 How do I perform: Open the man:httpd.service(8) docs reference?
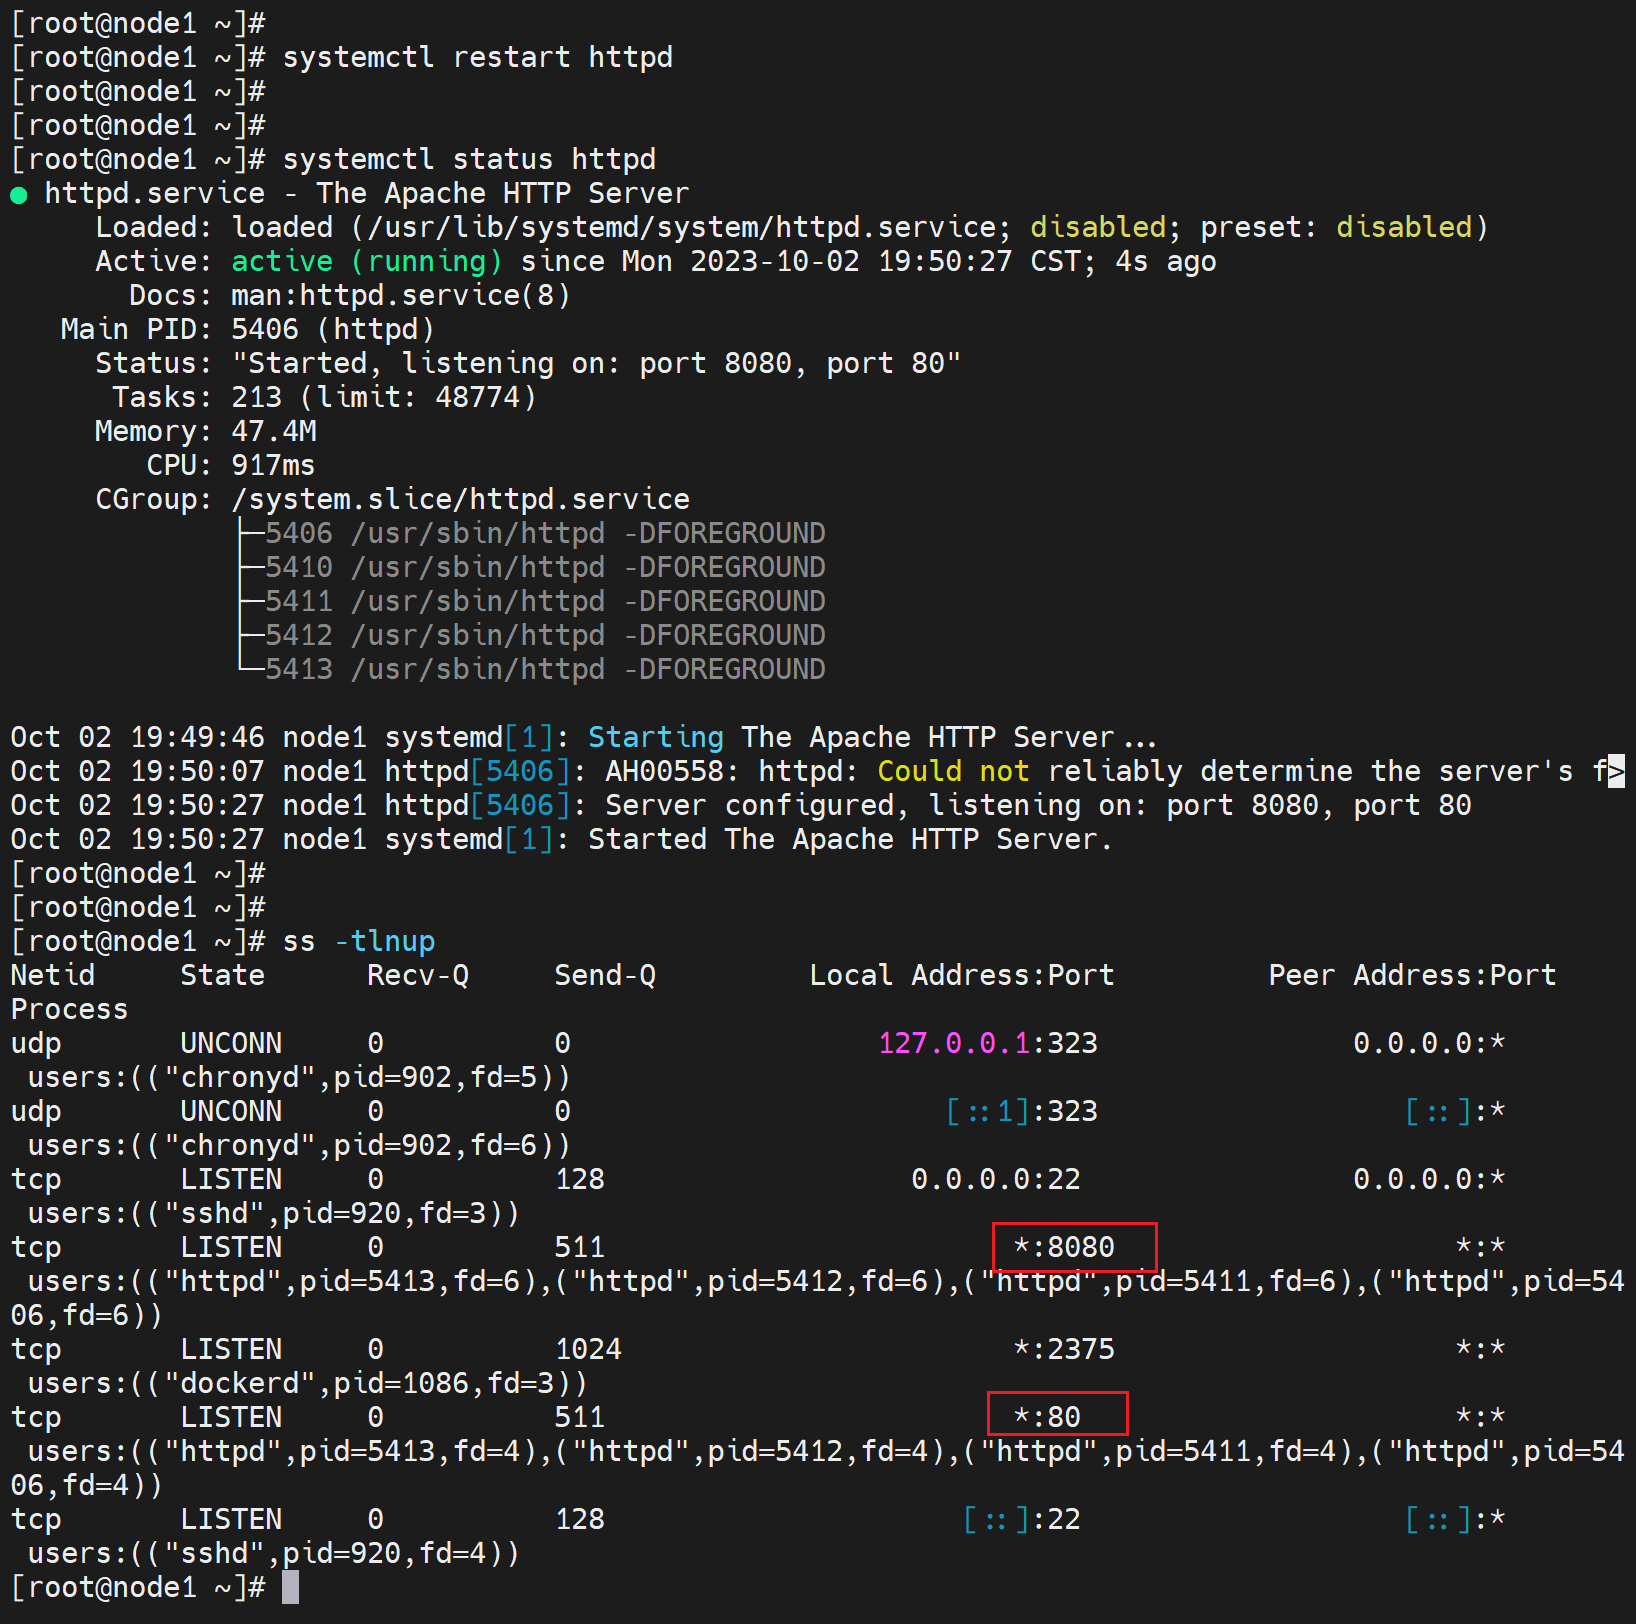coord(400,295)
